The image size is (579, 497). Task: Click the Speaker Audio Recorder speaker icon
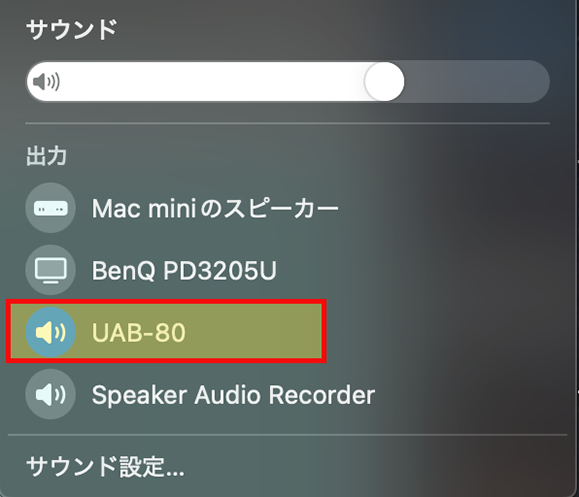click(51, 394)
